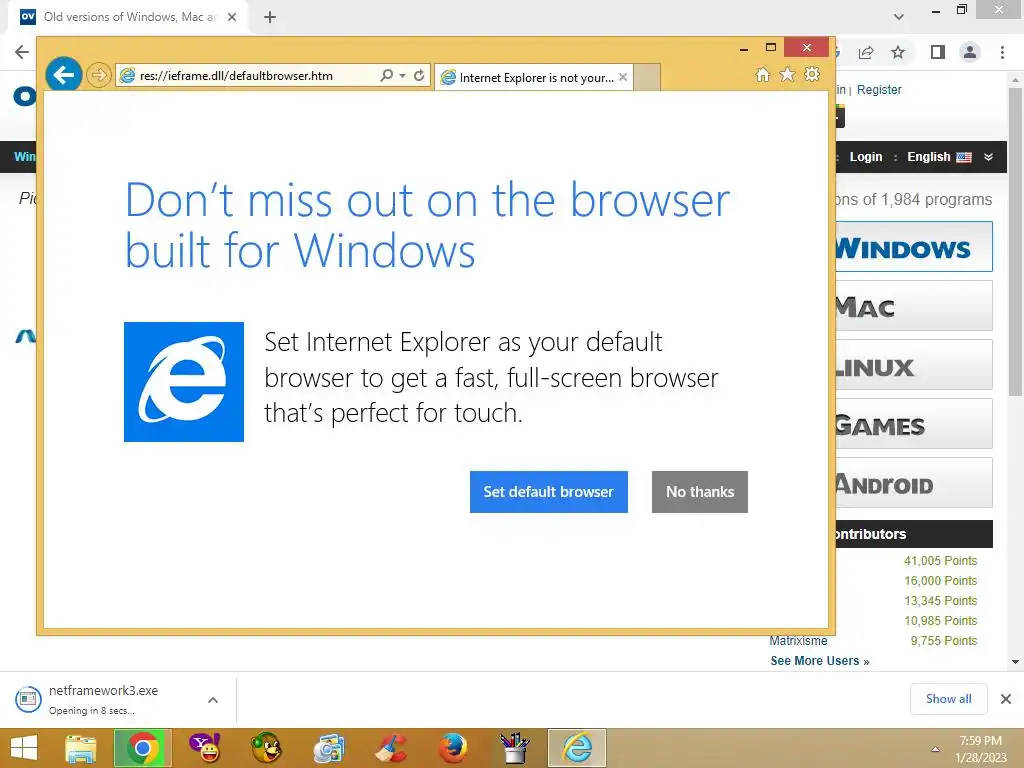Open IE Home icon
This screenshot has width=1024, height=768.
point(762,74)
